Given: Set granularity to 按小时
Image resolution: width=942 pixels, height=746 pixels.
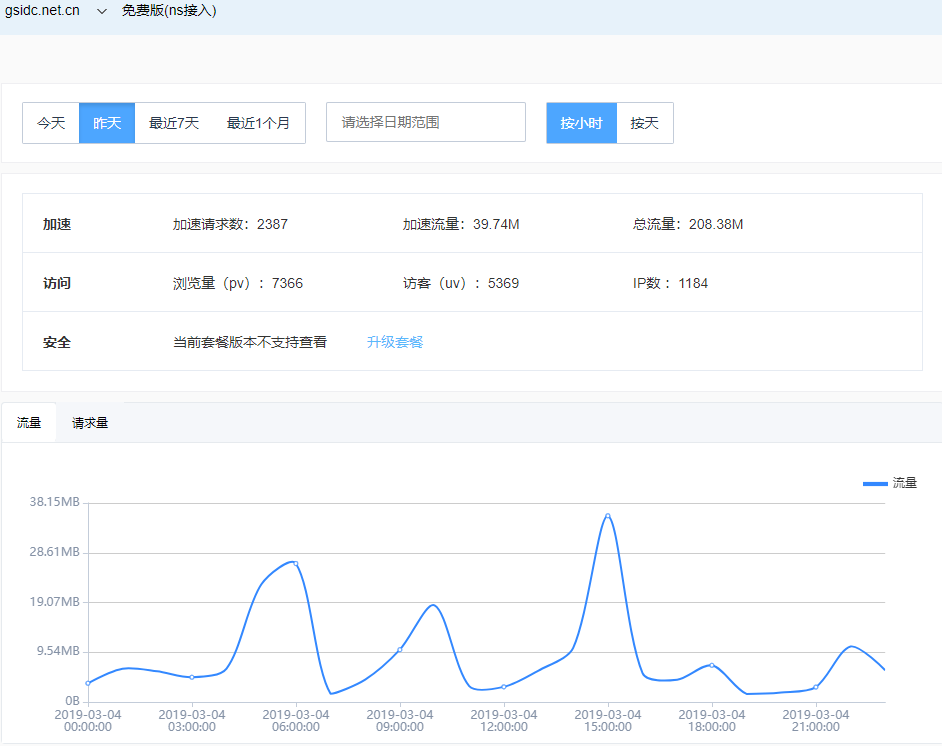Looking at the screenshot, I should (581, 123).
